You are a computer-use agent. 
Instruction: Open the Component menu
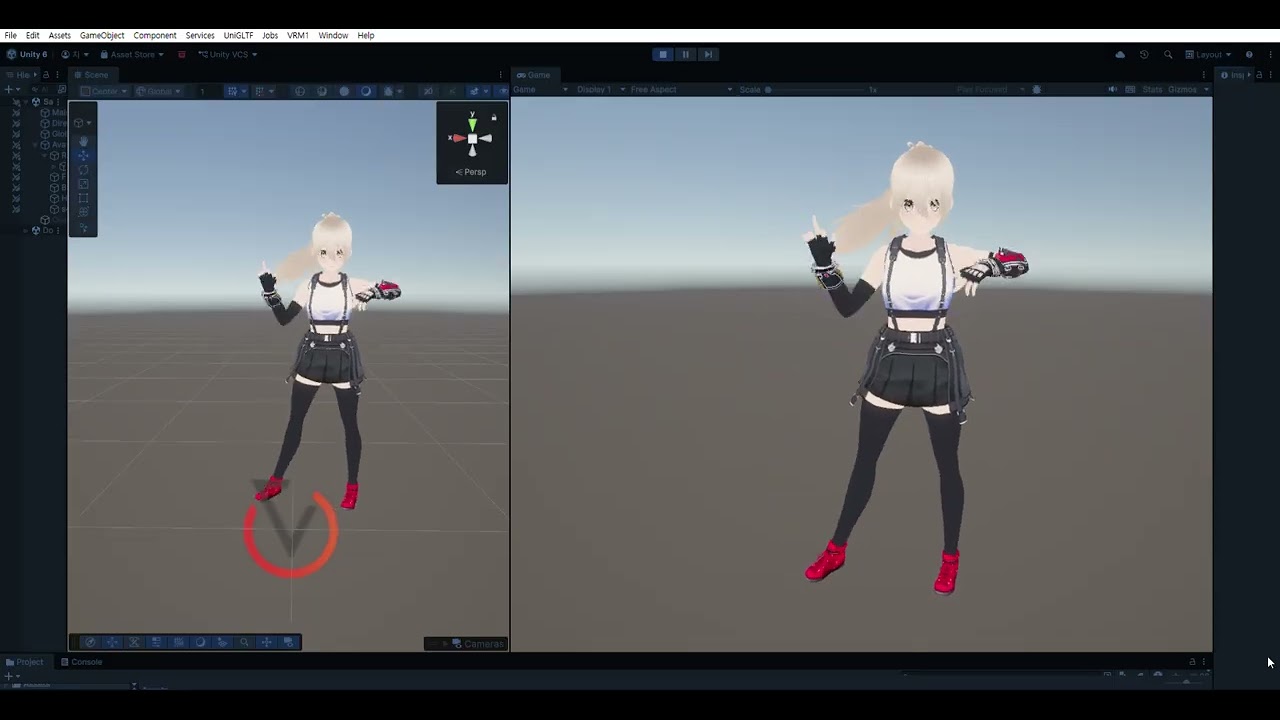pyautogui.click(x=155, y=35)
